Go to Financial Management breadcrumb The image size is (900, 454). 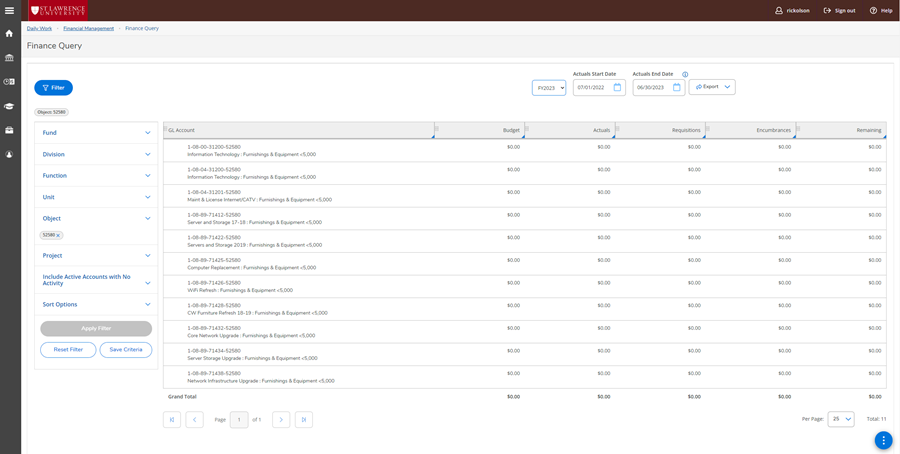(88, 29)
